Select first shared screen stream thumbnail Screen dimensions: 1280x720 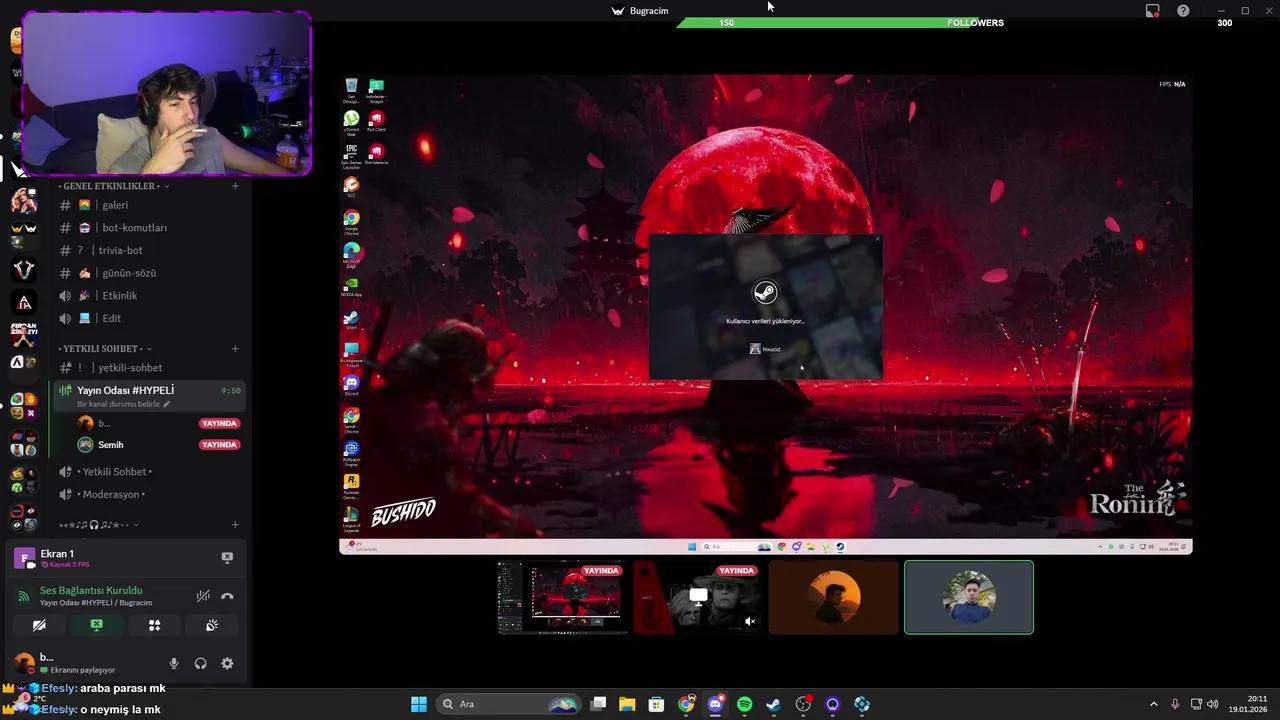[x=563, y=597]
